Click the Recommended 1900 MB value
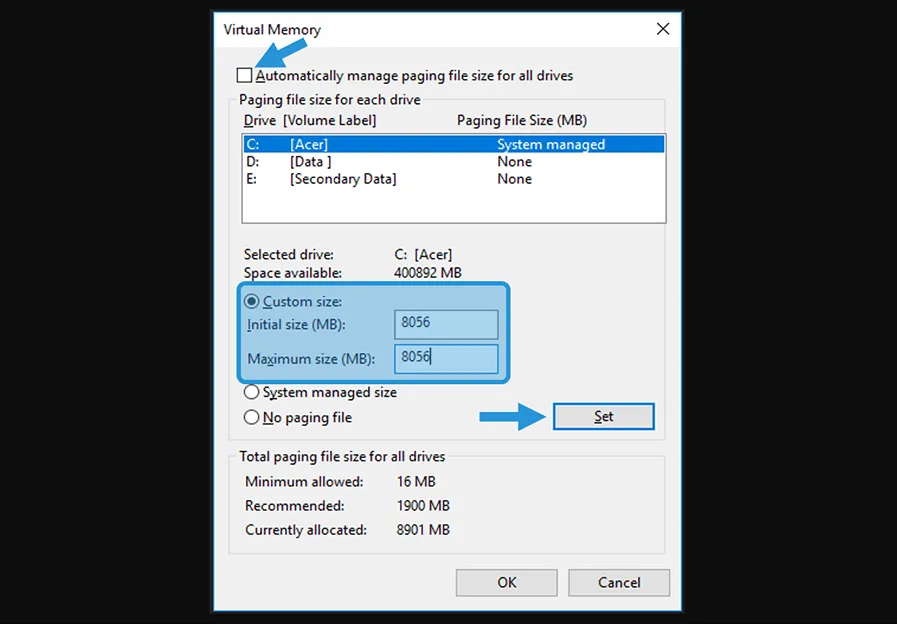 pos(423,506)
